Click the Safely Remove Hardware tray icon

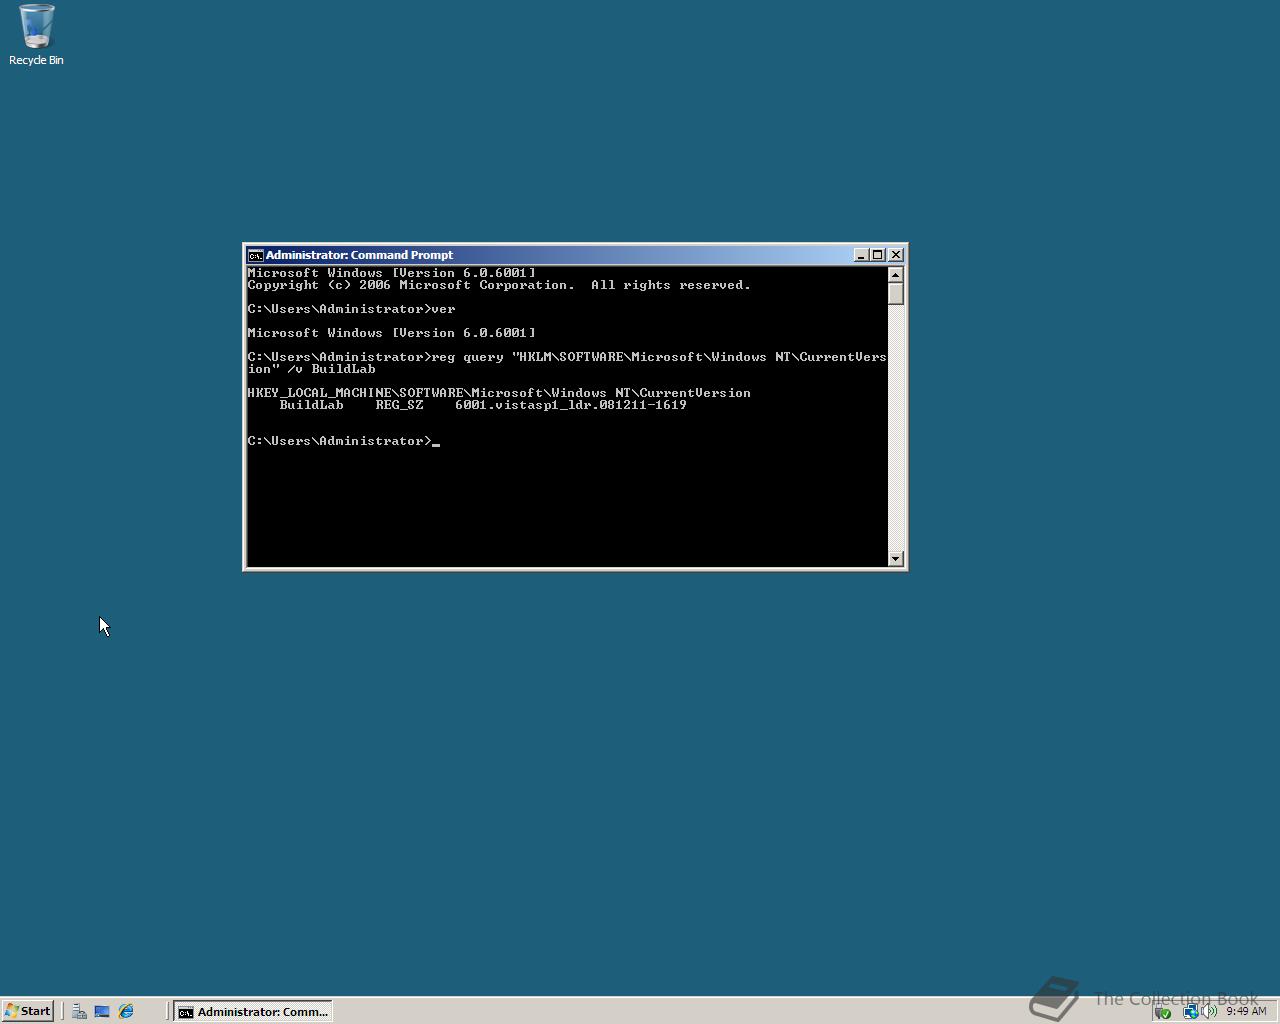tap(1162, 1012)
